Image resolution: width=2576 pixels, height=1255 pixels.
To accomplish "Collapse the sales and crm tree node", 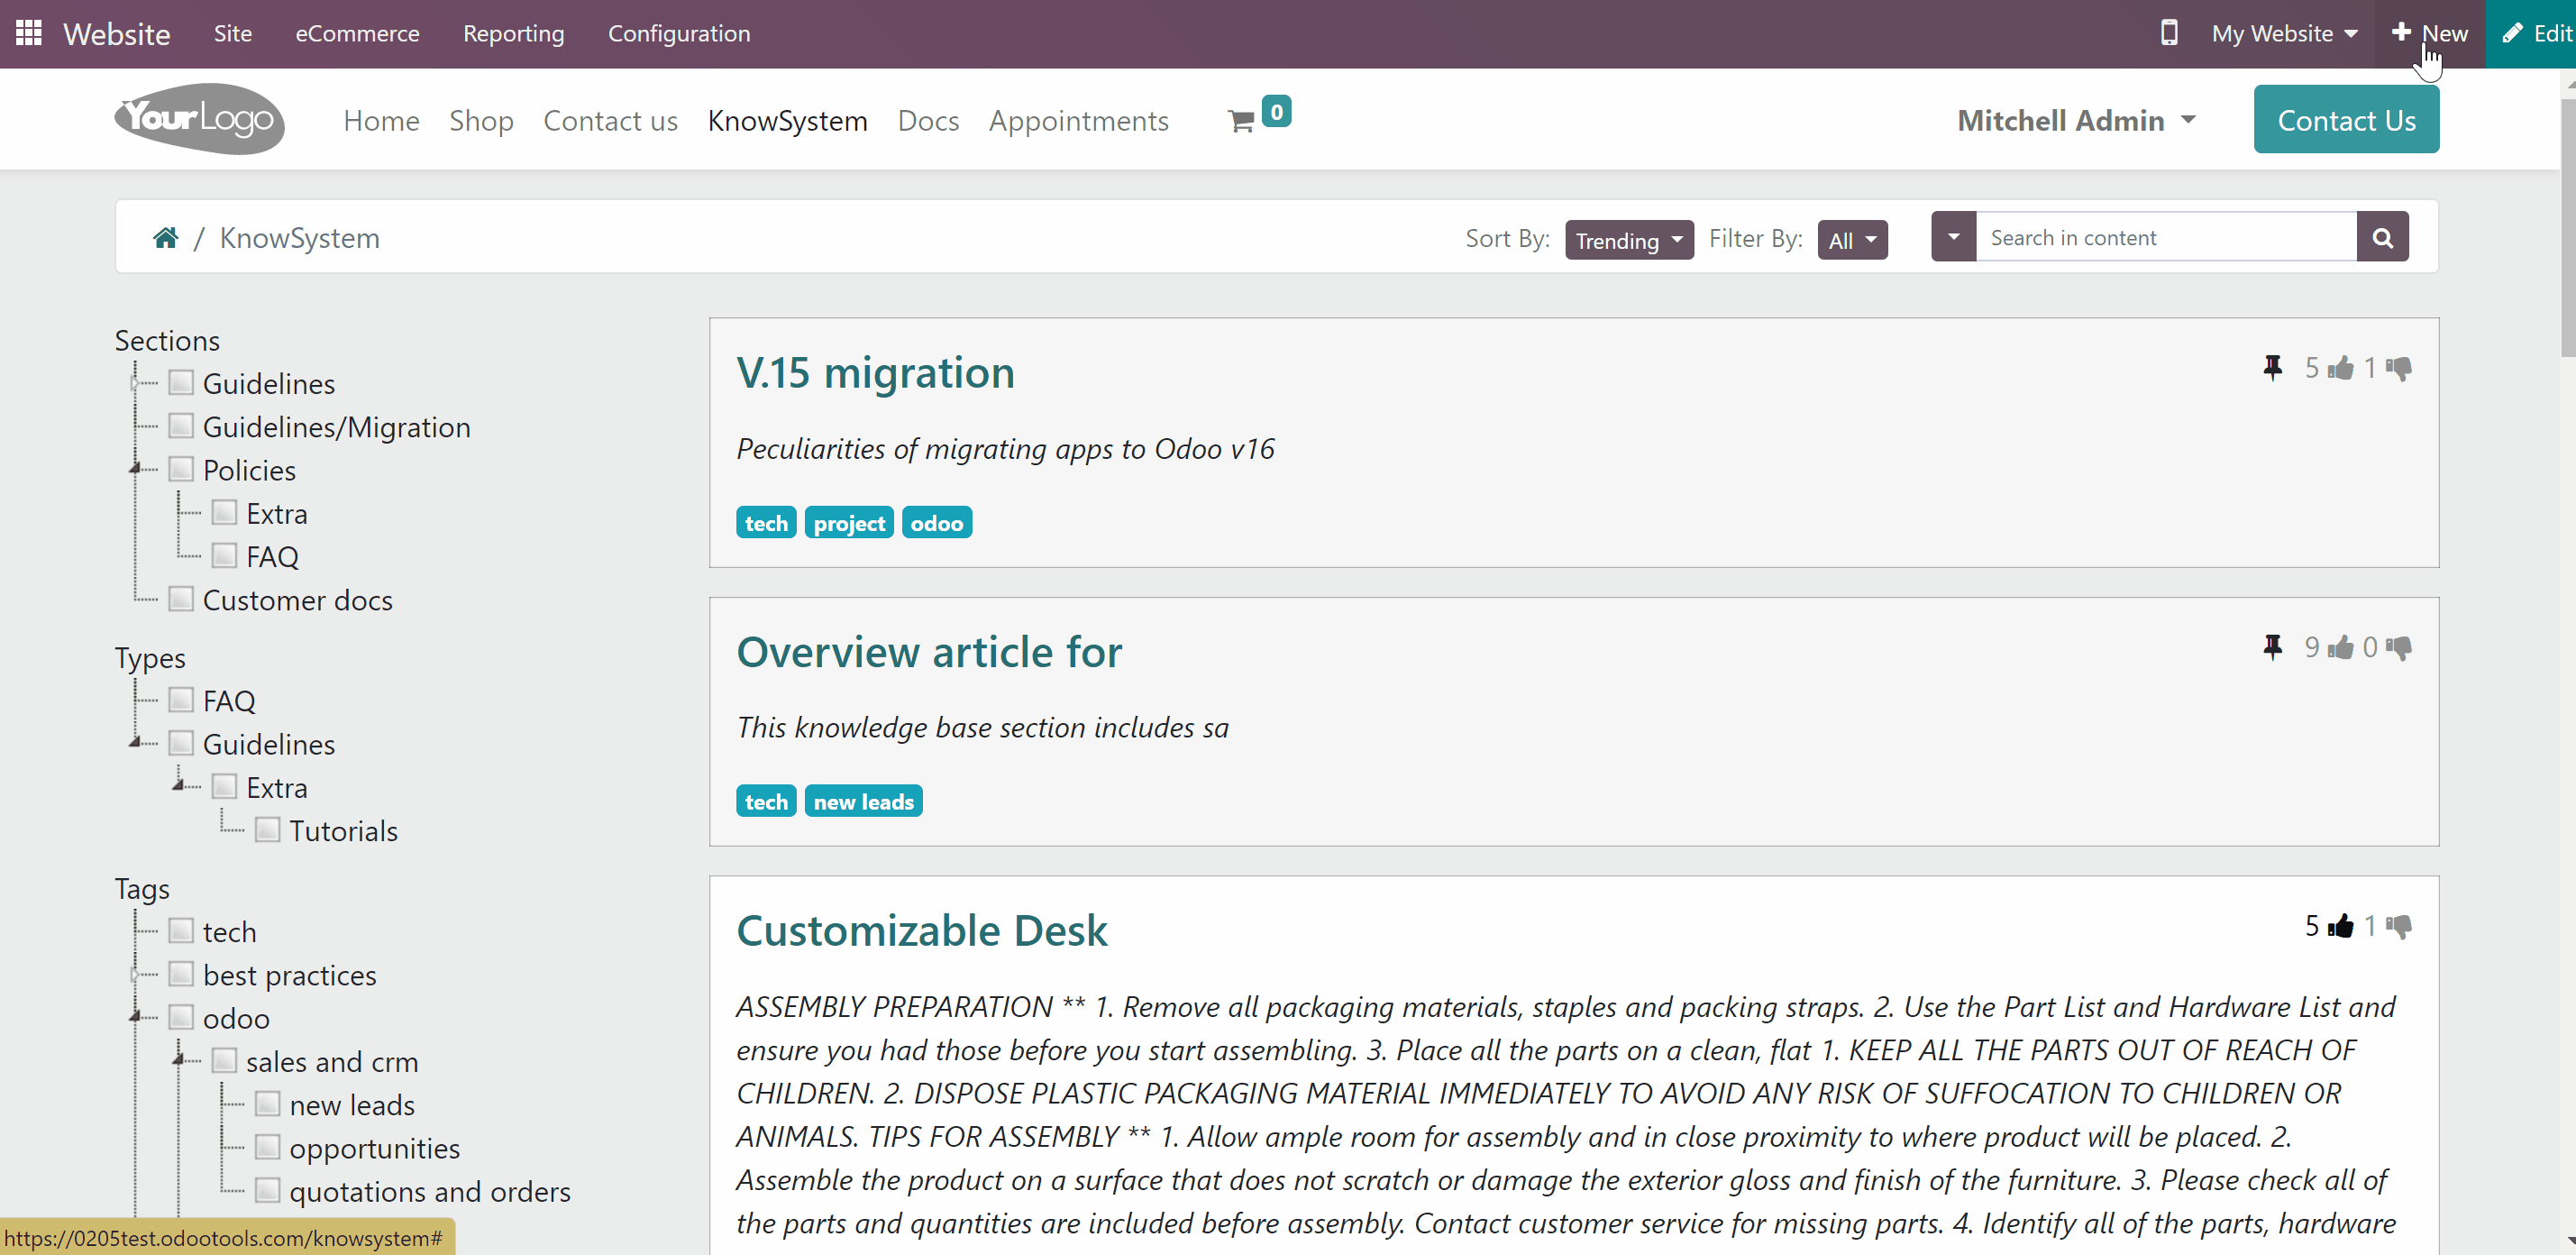I will [x=178, y=1059].
